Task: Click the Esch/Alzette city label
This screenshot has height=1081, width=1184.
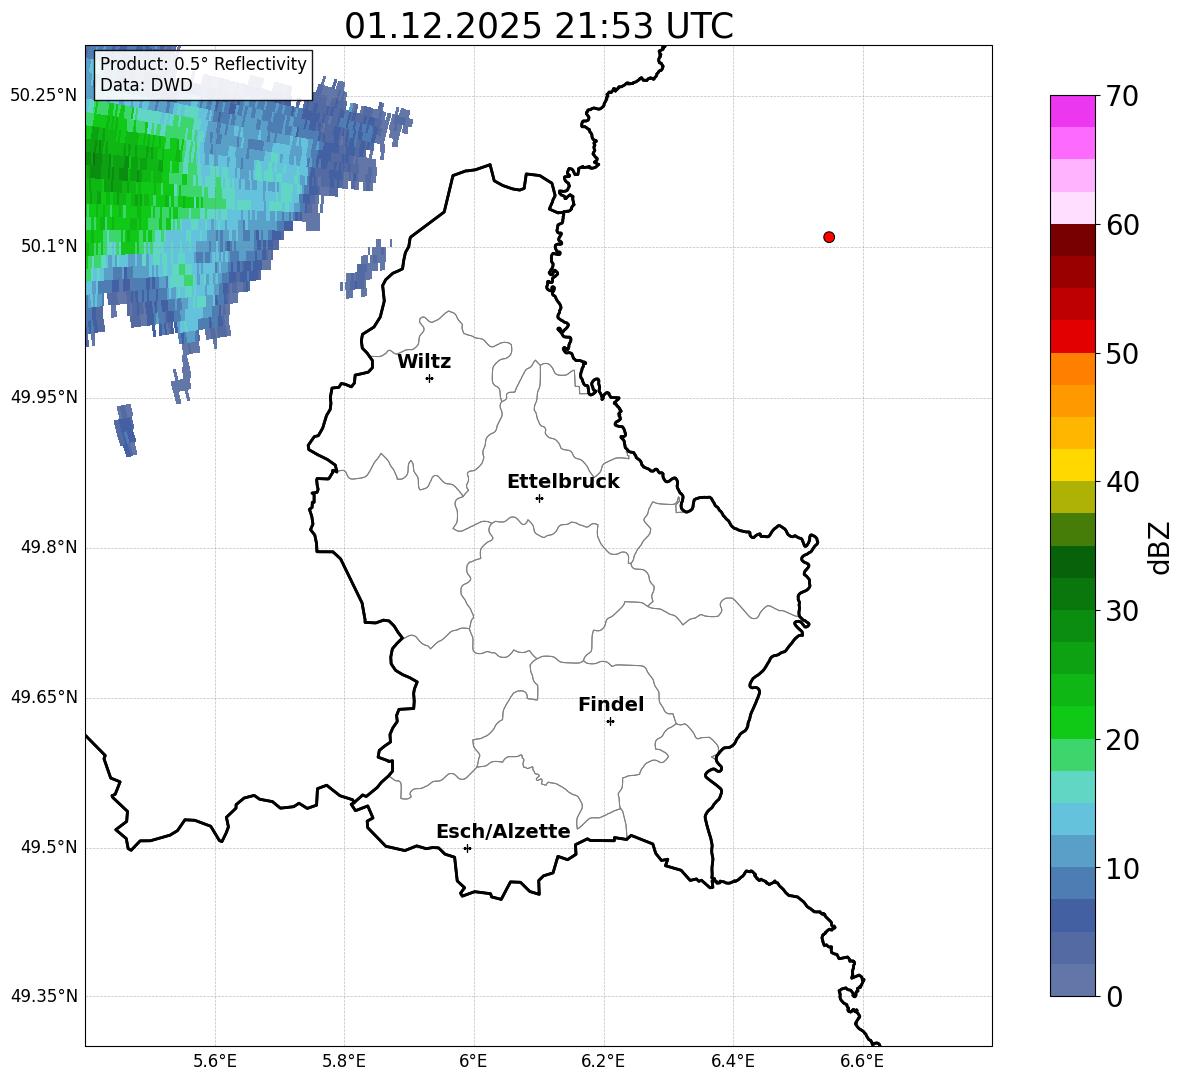Action: [503, 831]
